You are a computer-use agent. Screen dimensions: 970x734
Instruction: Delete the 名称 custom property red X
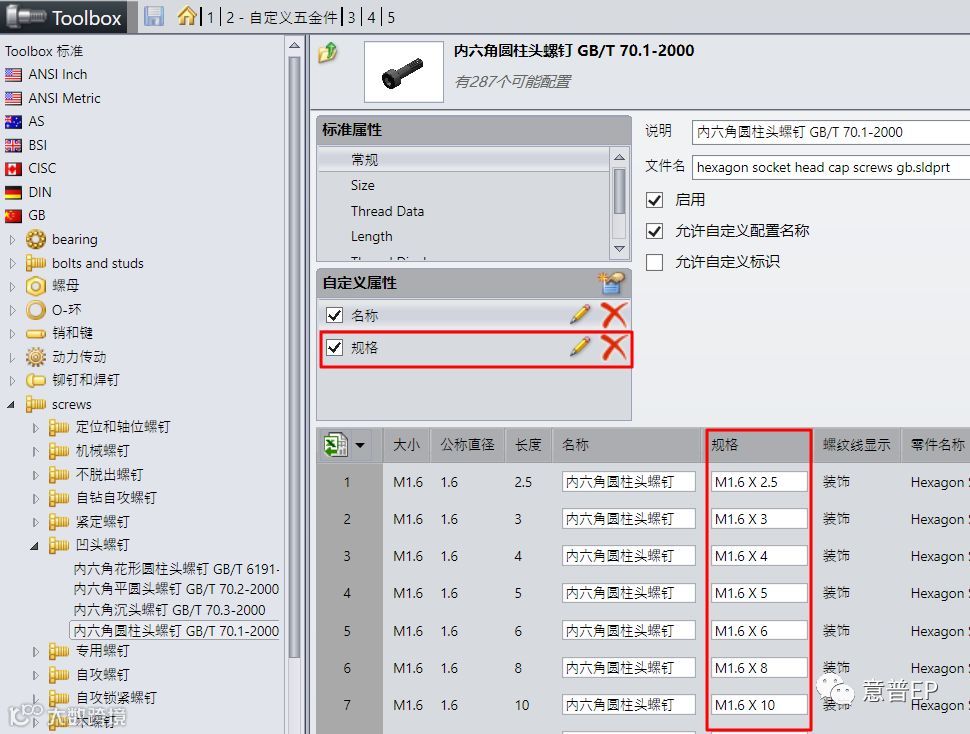pyautogui.click(x=614, y=315)
